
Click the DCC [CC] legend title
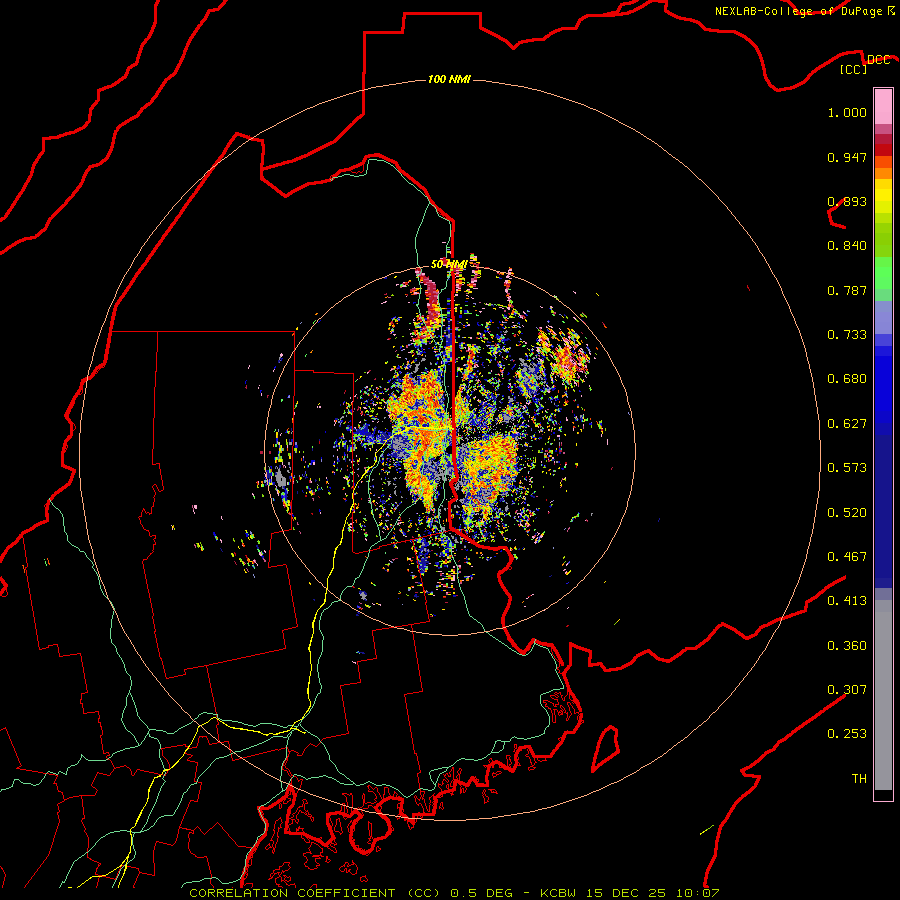(864, 64)
